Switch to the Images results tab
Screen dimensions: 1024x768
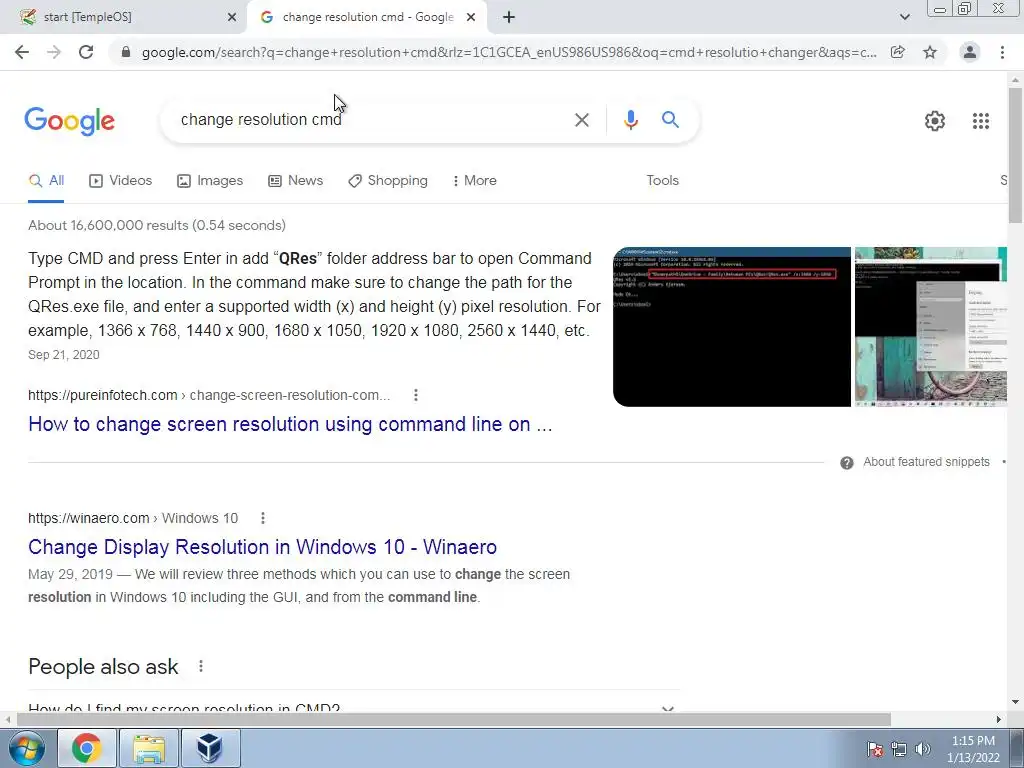pos(210,181)
